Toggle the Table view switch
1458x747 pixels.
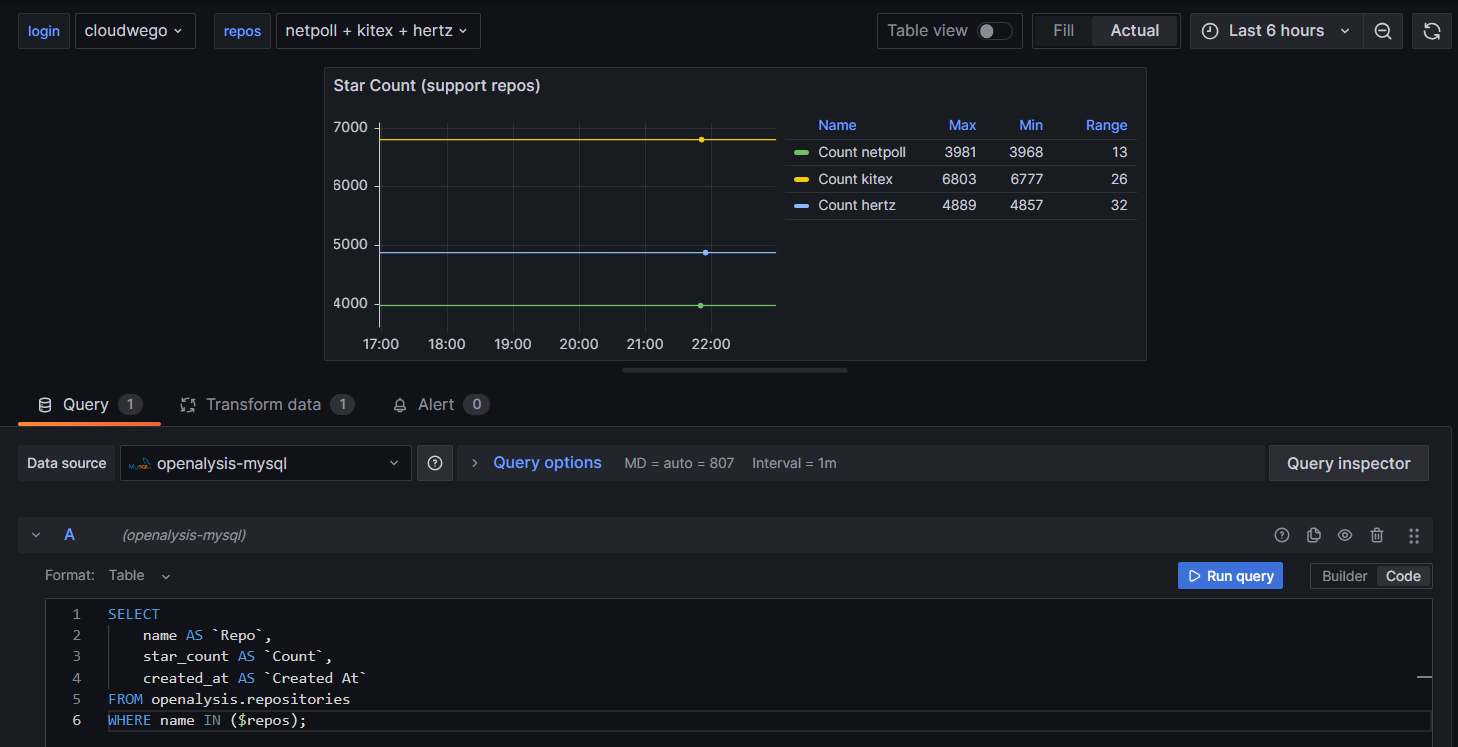pos(994,31)
